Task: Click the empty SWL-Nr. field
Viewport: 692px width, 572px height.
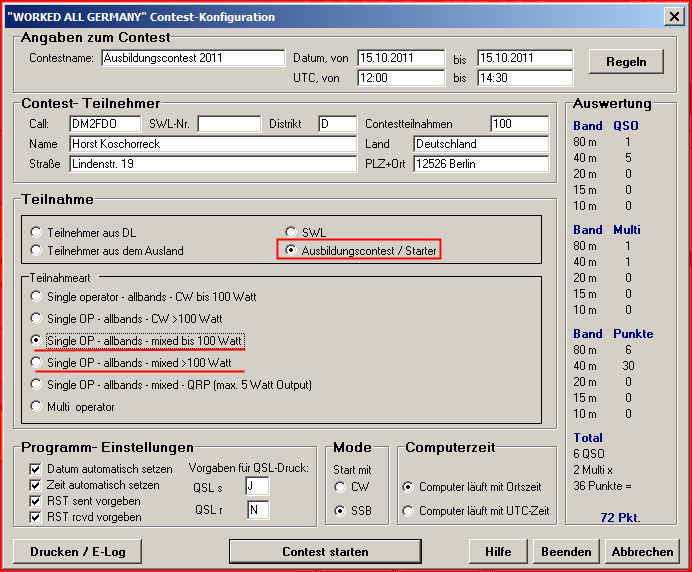Action: (229, 124)
